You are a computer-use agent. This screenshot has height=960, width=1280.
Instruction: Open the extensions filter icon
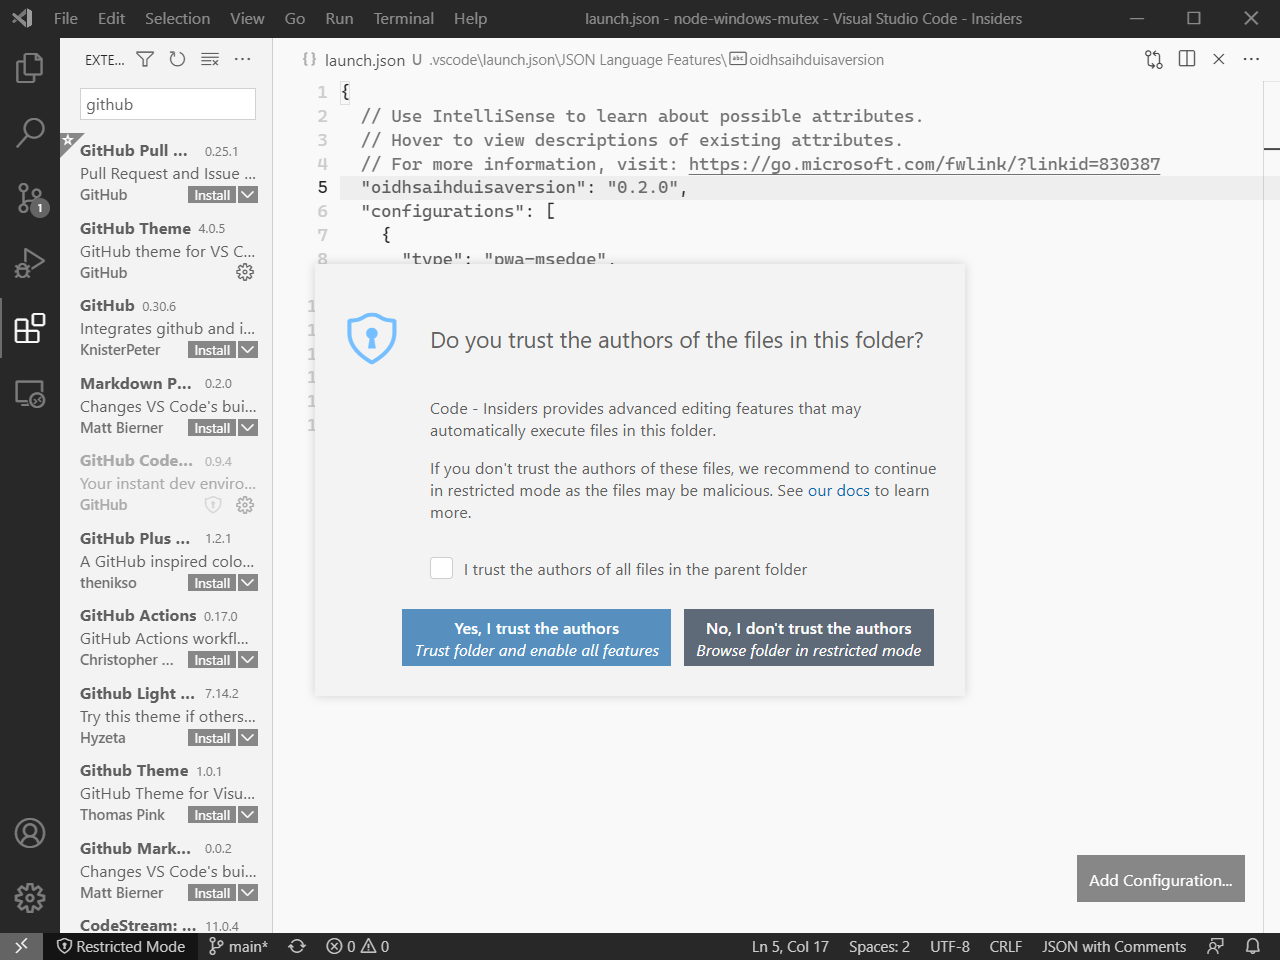[145, 59]
